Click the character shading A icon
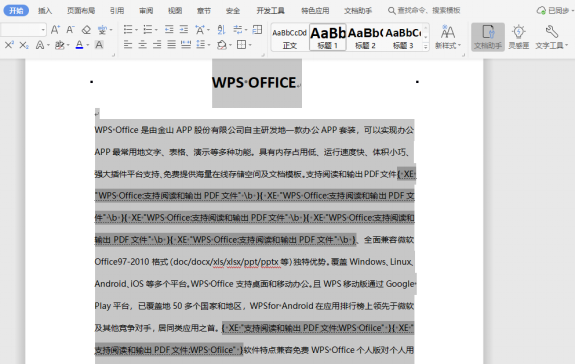The image size is (576, 364). (99, 45)
